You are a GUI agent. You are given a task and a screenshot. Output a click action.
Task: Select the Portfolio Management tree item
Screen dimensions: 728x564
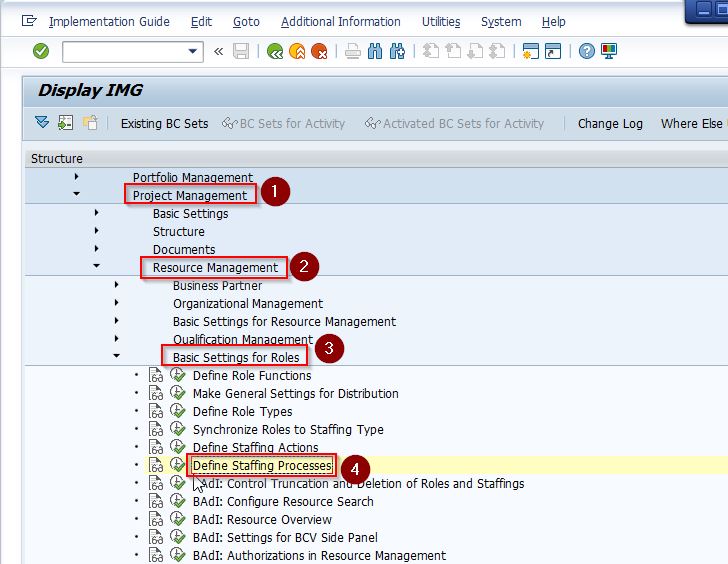pos(193,177)
